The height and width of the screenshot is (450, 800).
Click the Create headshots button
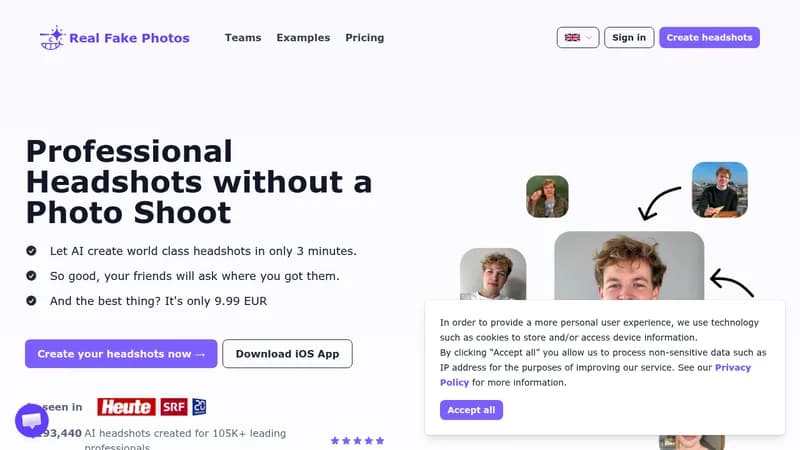click(x=709, y=38)
